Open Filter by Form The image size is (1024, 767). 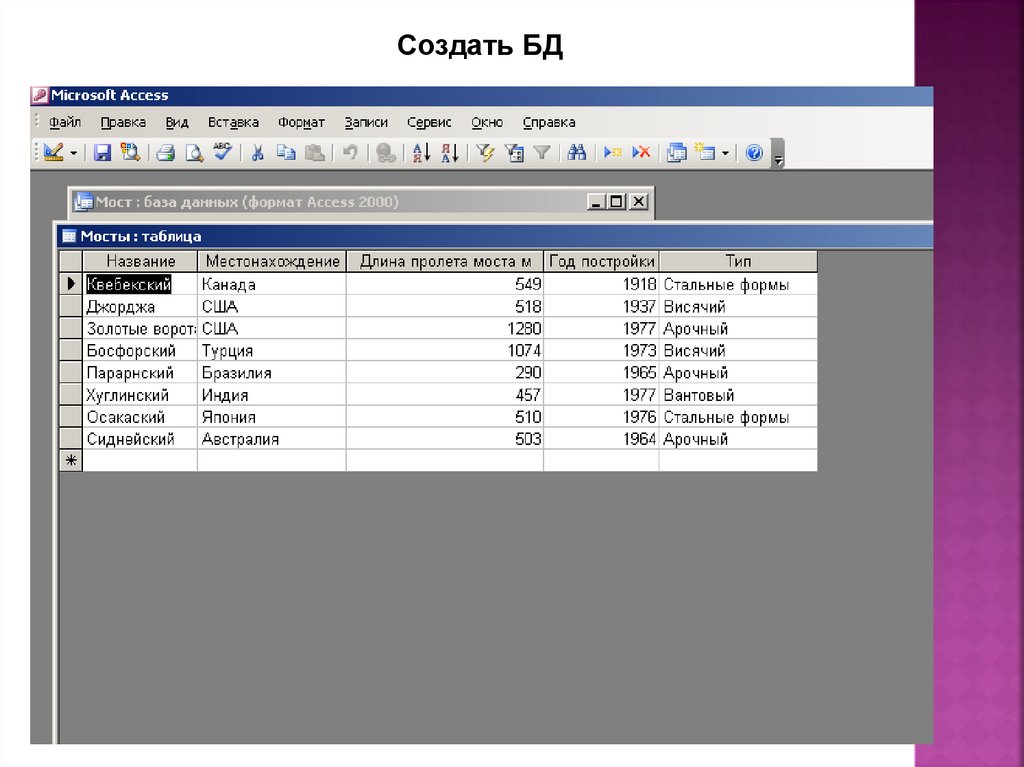click(514, 153)
